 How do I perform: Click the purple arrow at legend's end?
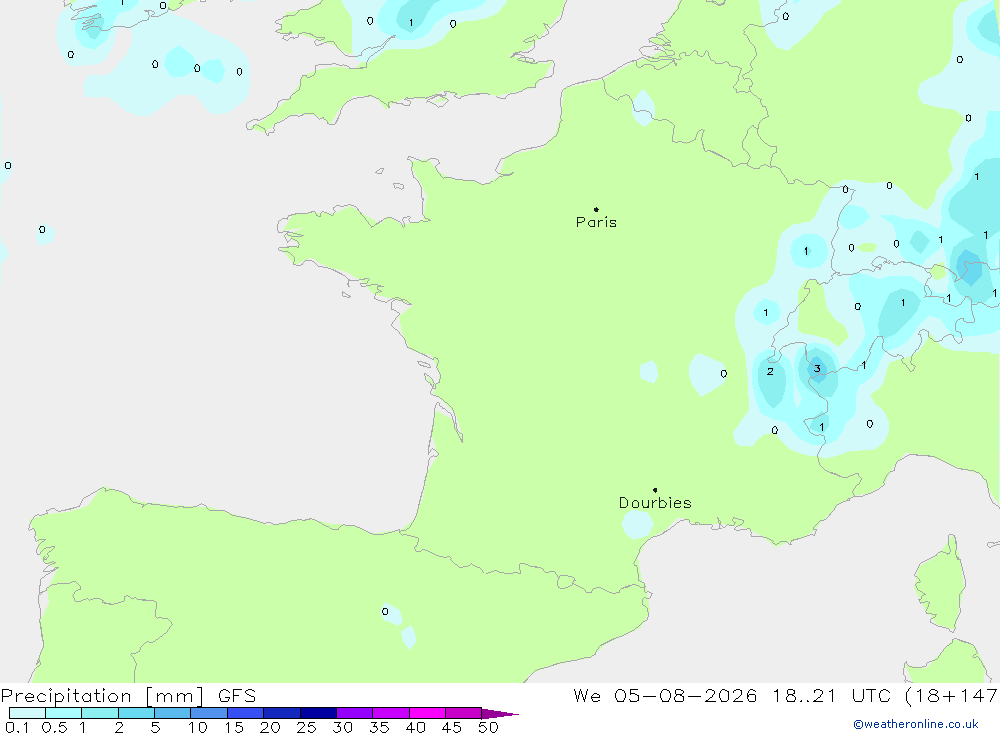pyautogui.click(x=500, y=714)
